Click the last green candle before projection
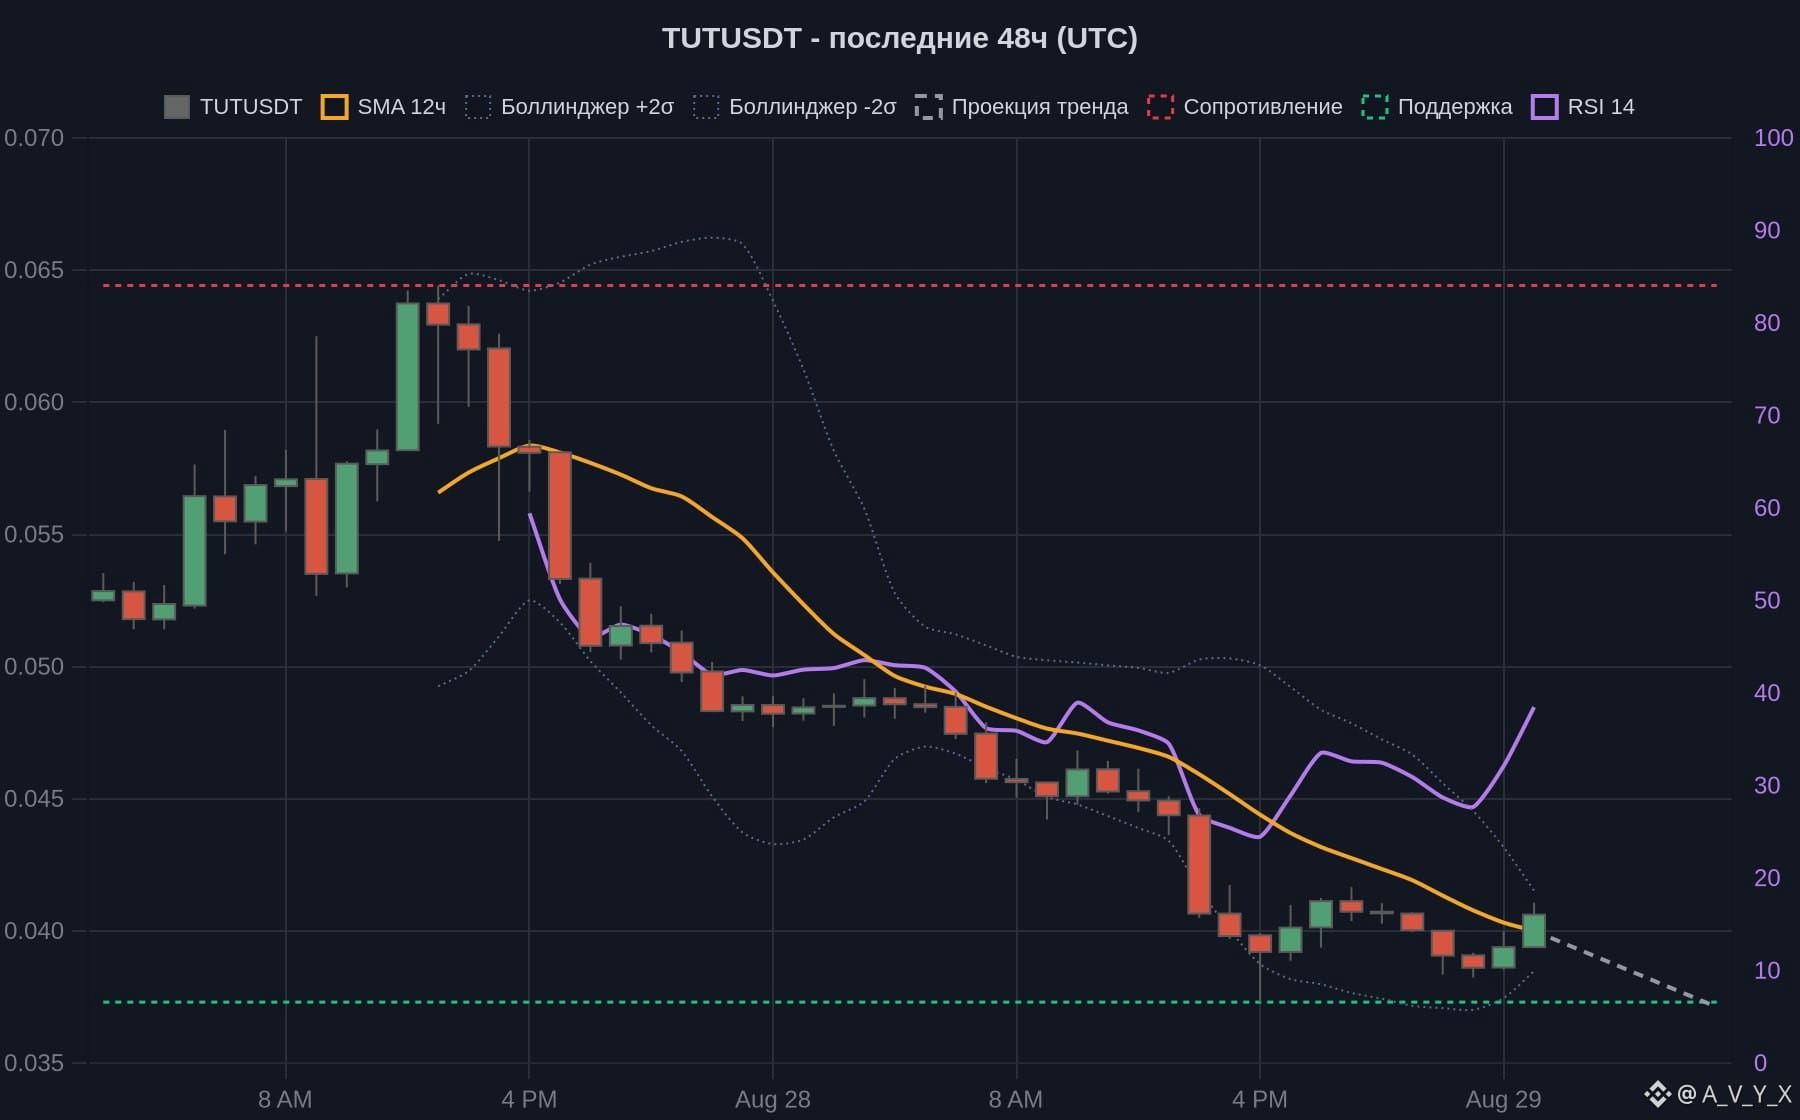 pos(1533,930)
